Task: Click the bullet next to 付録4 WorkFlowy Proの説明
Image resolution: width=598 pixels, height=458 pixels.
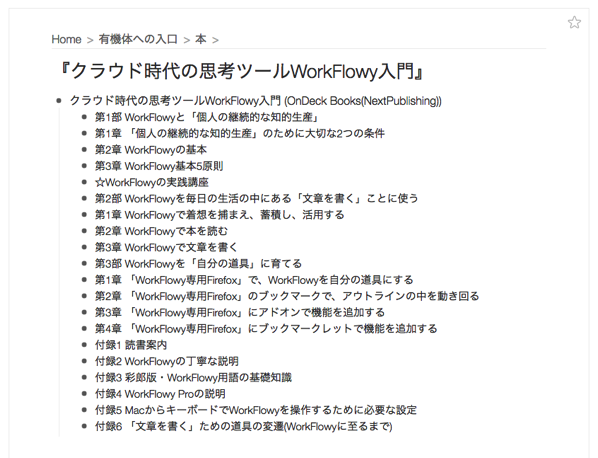Action: pyautogui.click(x=84, y=394)
